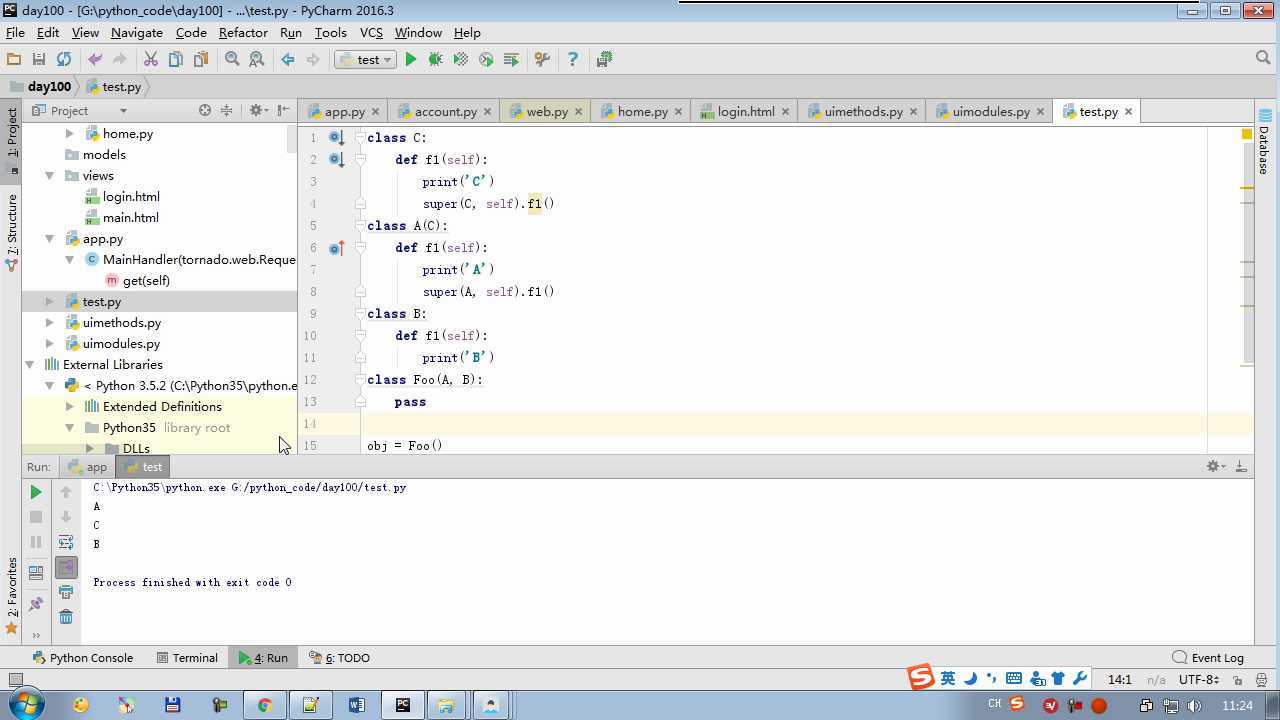Open Help topics question mark icon
The width and height of the screenshot is (1280, 720).
(x=573, y=60)
